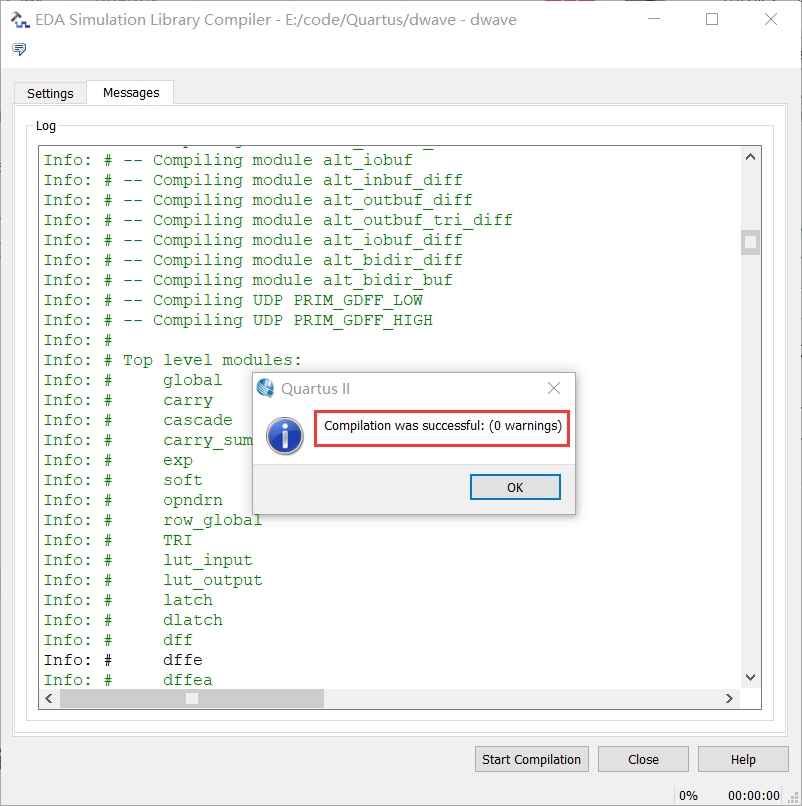Select the 'soft' module log line
The image size is (802, 806).
(x=123, y=481)
